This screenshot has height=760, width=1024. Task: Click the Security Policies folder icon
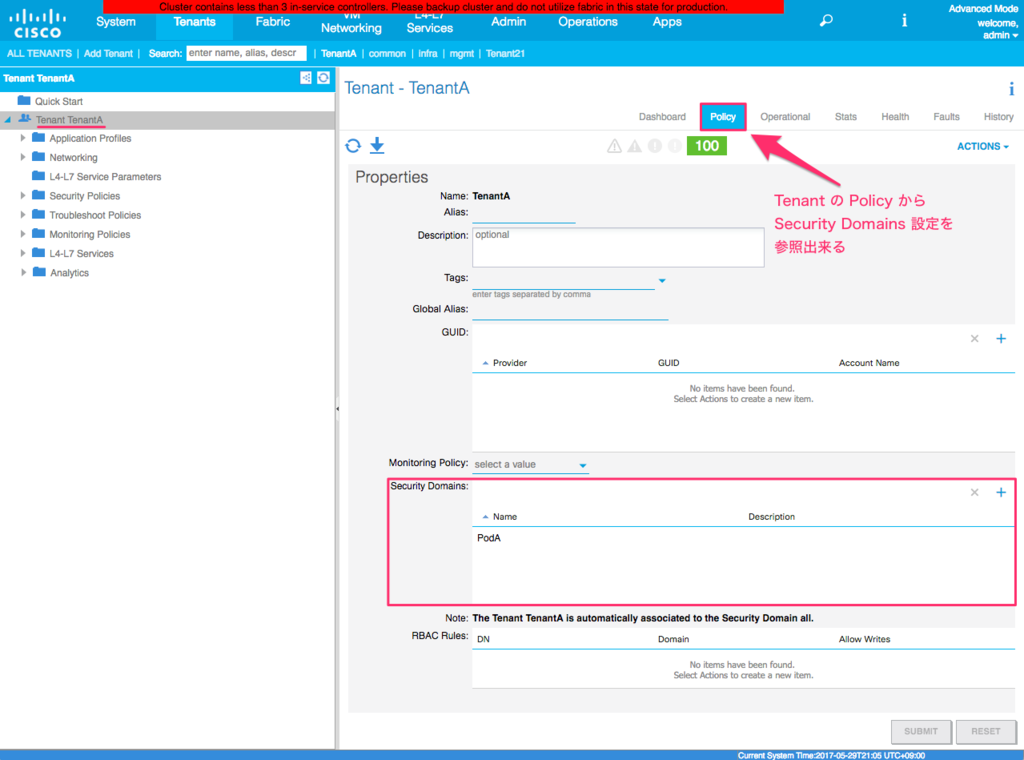tap(39, 195)
